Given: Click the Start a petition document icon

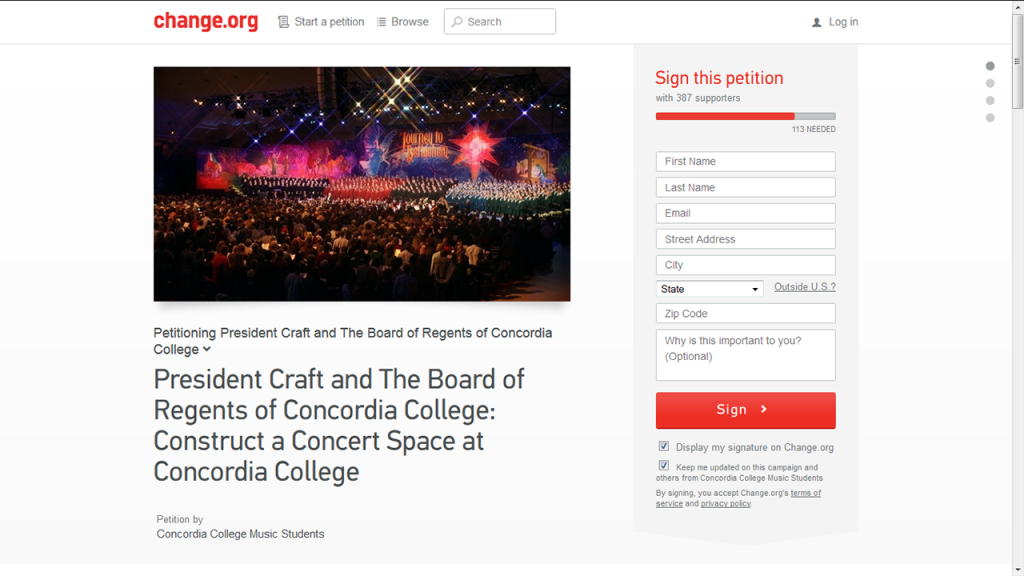Looking at the screenshot, I should [284, 22].
